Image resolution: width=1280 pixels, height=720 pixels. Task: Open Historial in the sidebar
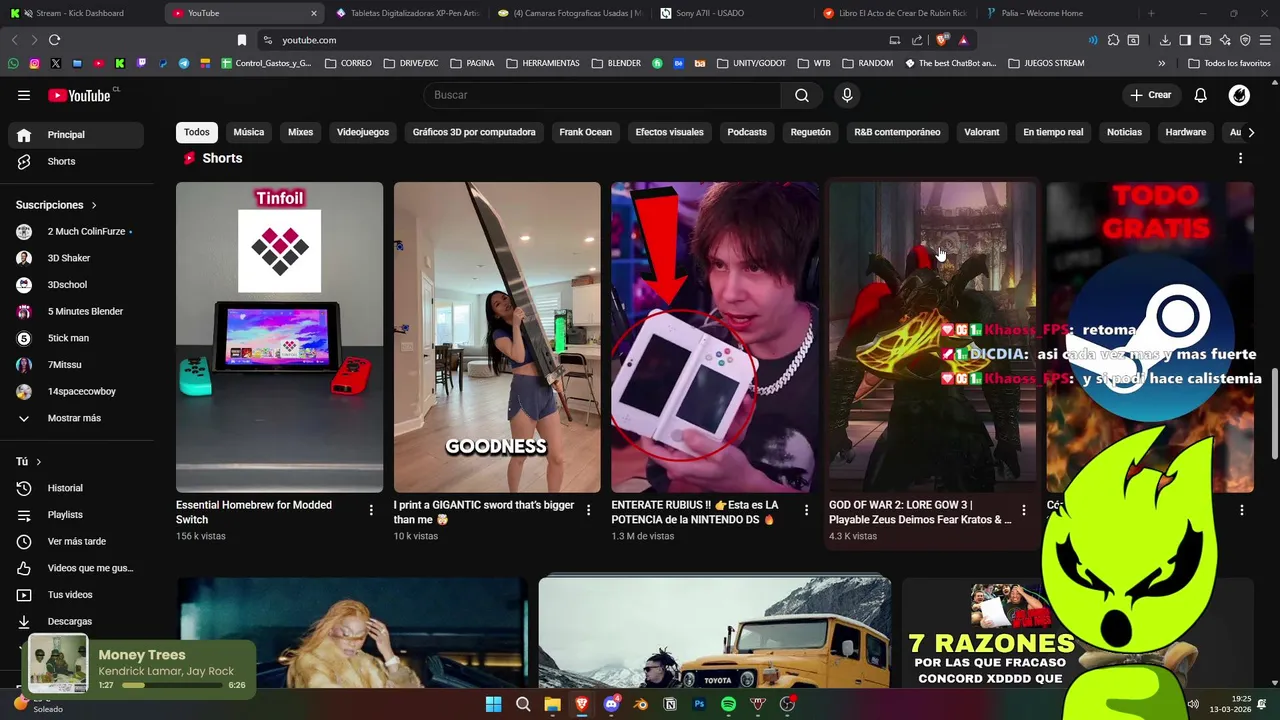pos(77,488)
